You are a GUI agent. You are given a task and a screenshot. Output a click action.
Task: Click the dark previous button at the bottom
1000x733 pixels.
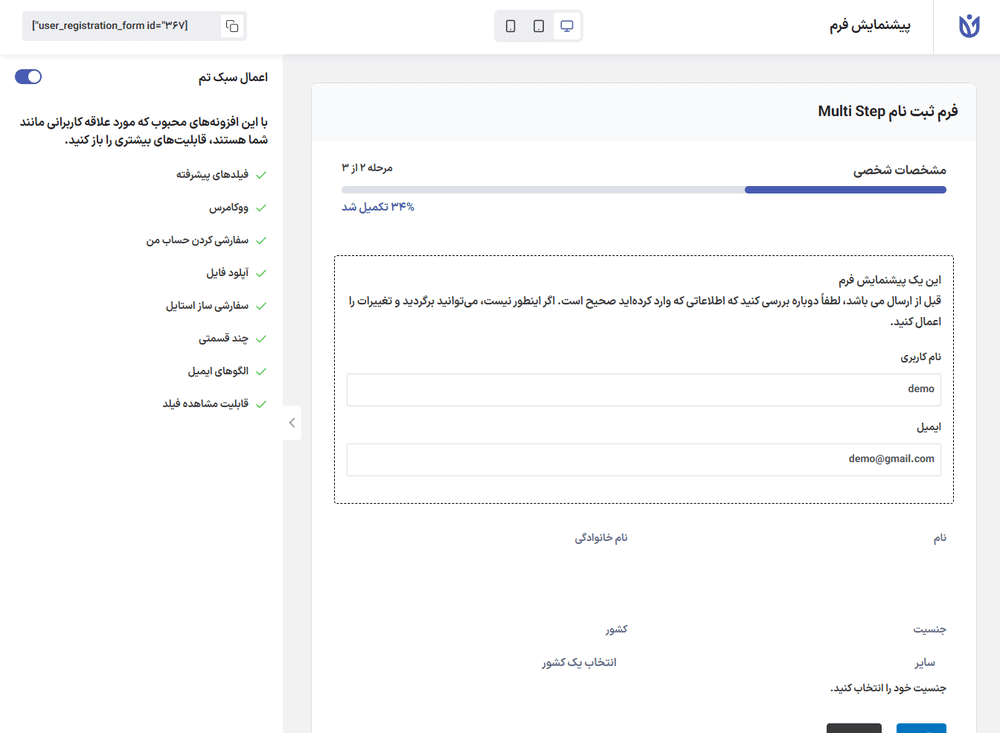tap(854, 728)
